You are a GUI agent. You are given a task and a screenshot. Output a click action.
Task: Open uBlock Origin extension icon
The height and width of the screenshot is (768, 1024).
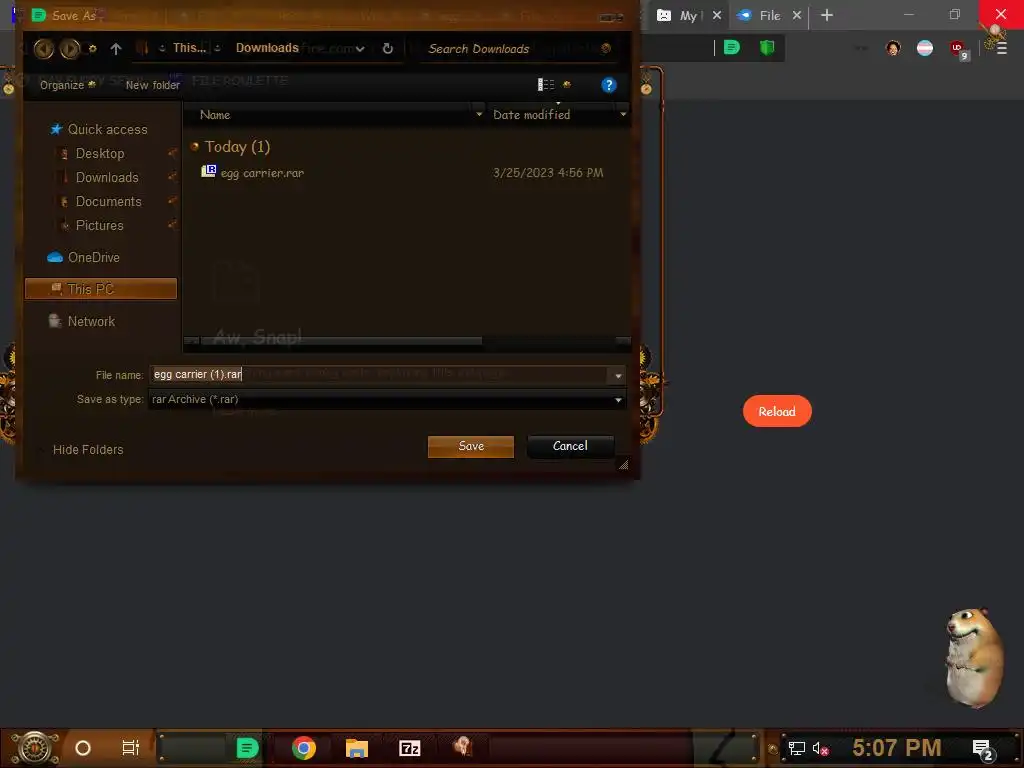[x=959, y=49]
